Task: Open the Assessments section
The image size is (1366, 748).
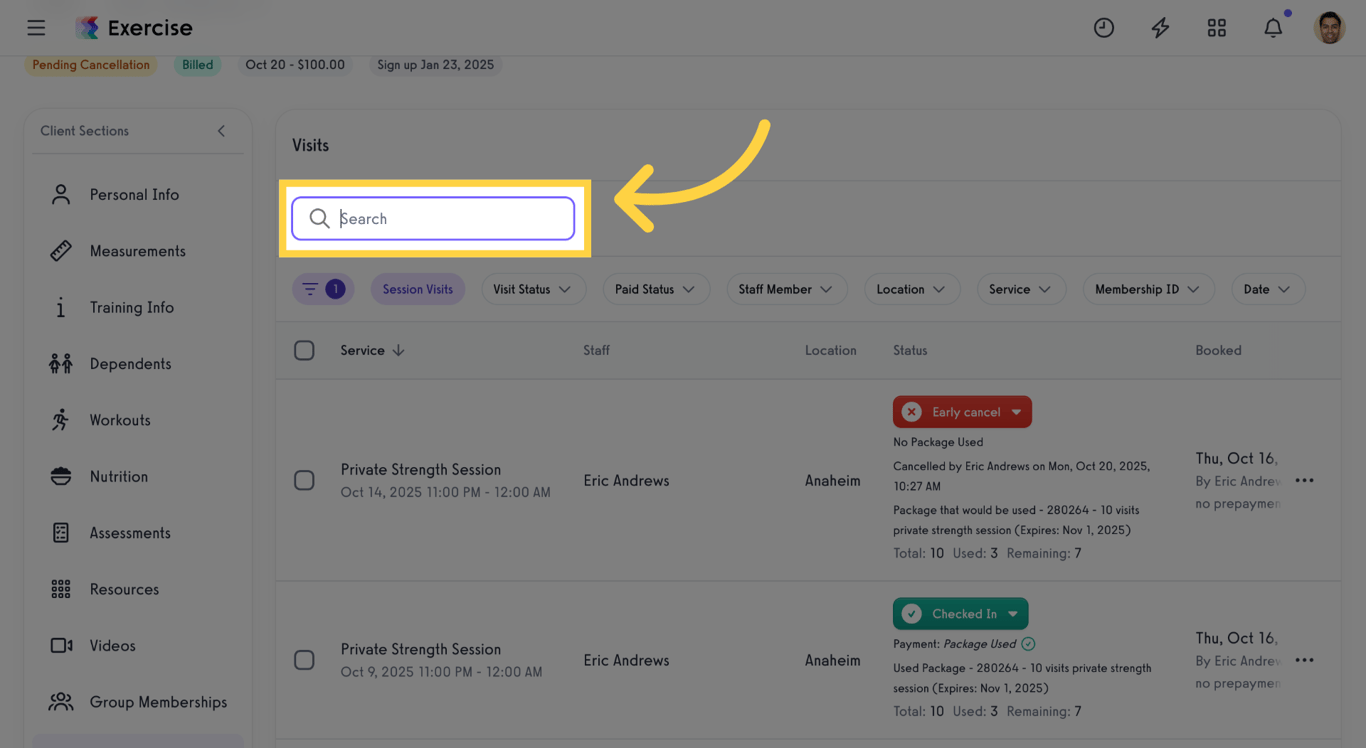Action: [x=131, y=532]
